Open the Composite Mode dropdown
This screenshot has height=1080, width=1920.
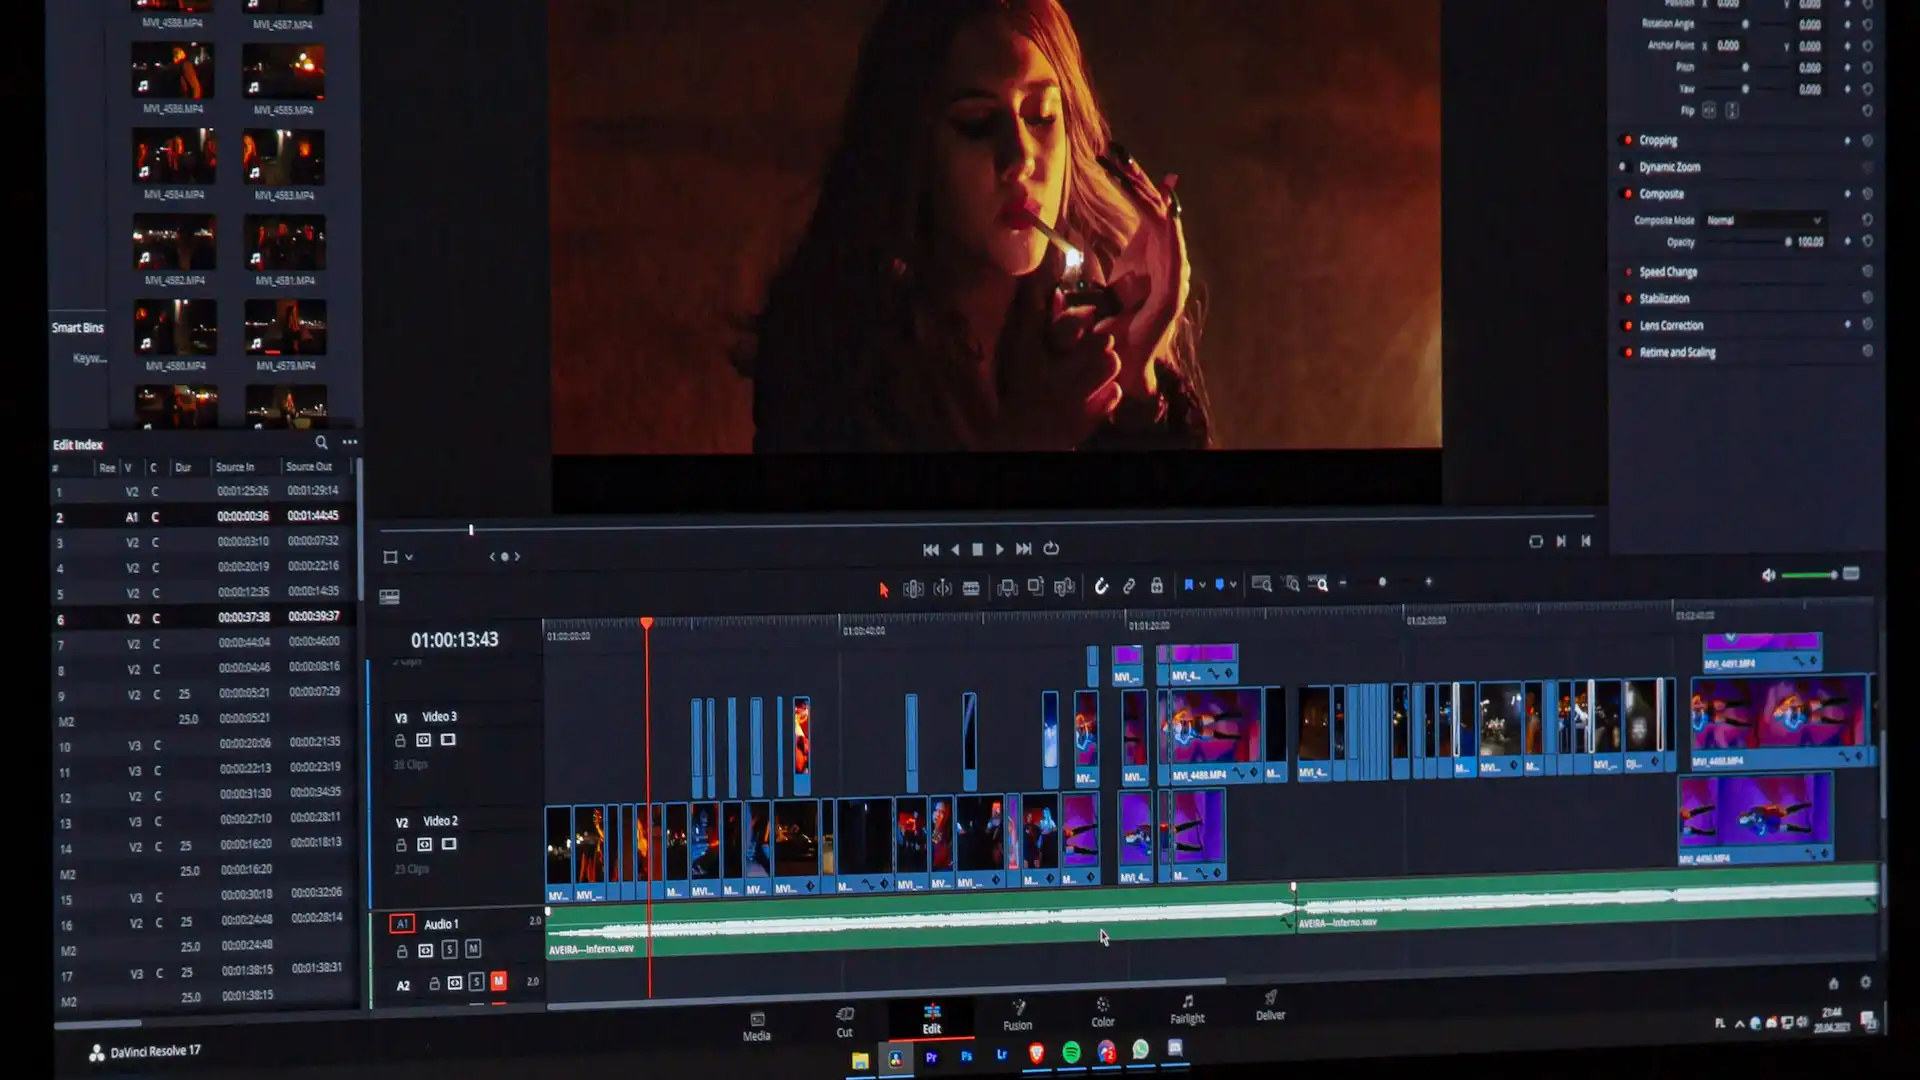click(x=1763, y=220)
